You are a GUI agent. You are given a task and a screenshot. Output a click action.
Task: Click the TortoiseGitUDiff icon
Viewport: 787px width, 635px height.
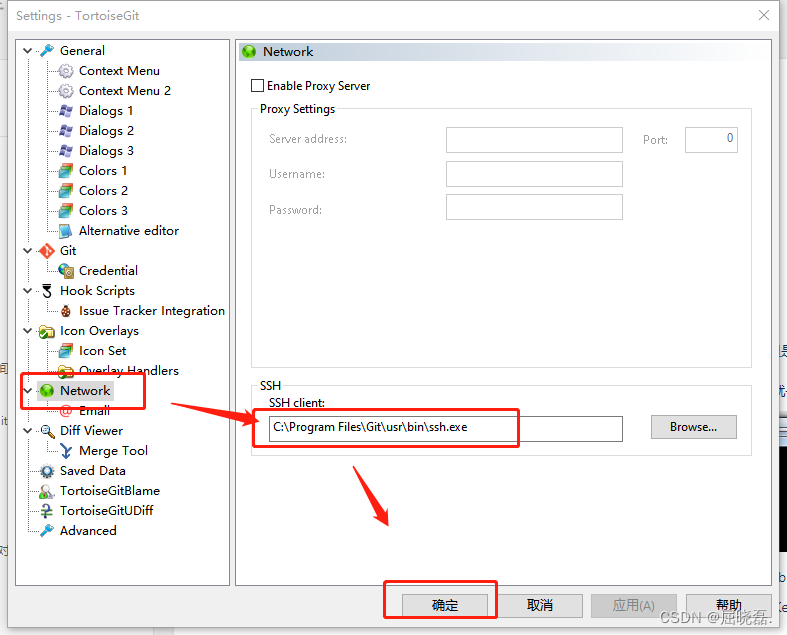[47, 511]
